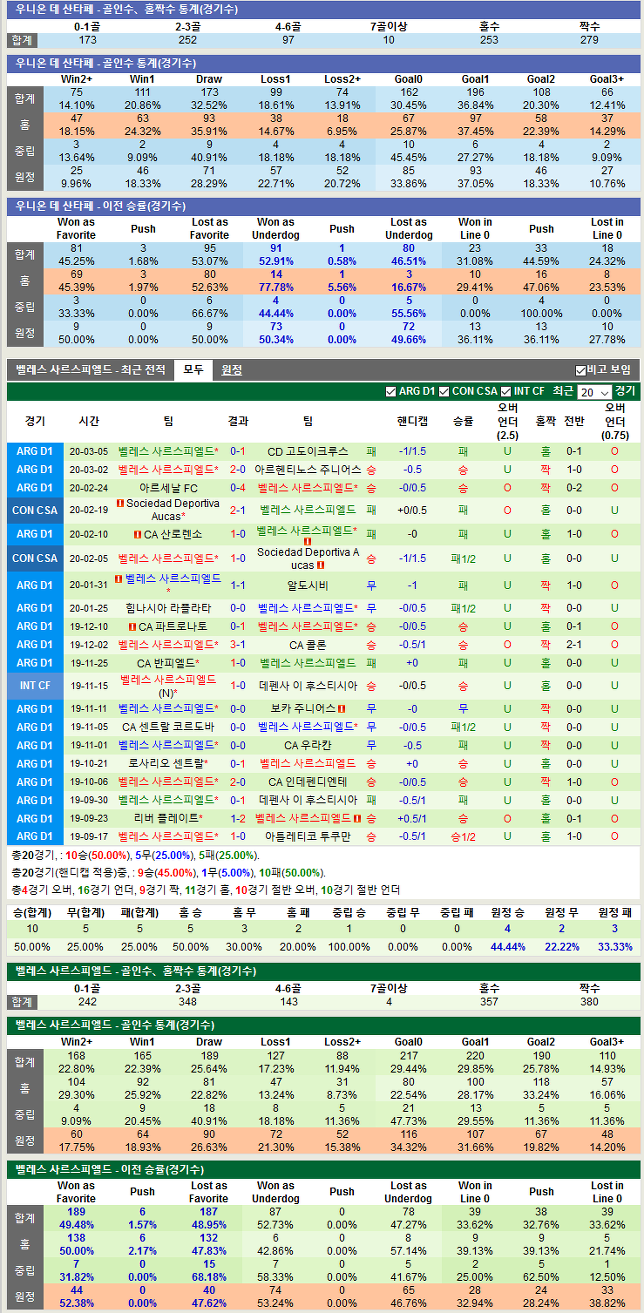Click the 우니온 데 산타페 - 이전 승률 section title
Image resolution: width=644 pixels, height=1313 pixels.
(100, 205)
